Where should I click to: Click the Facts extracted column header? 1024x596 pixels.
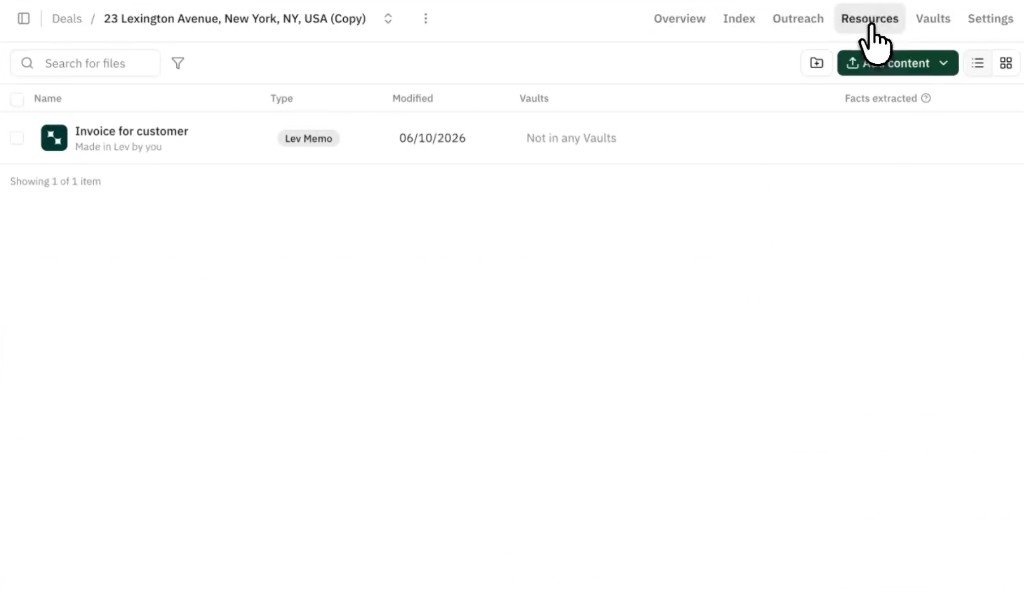pyautogui.click(x=880, y=99)
